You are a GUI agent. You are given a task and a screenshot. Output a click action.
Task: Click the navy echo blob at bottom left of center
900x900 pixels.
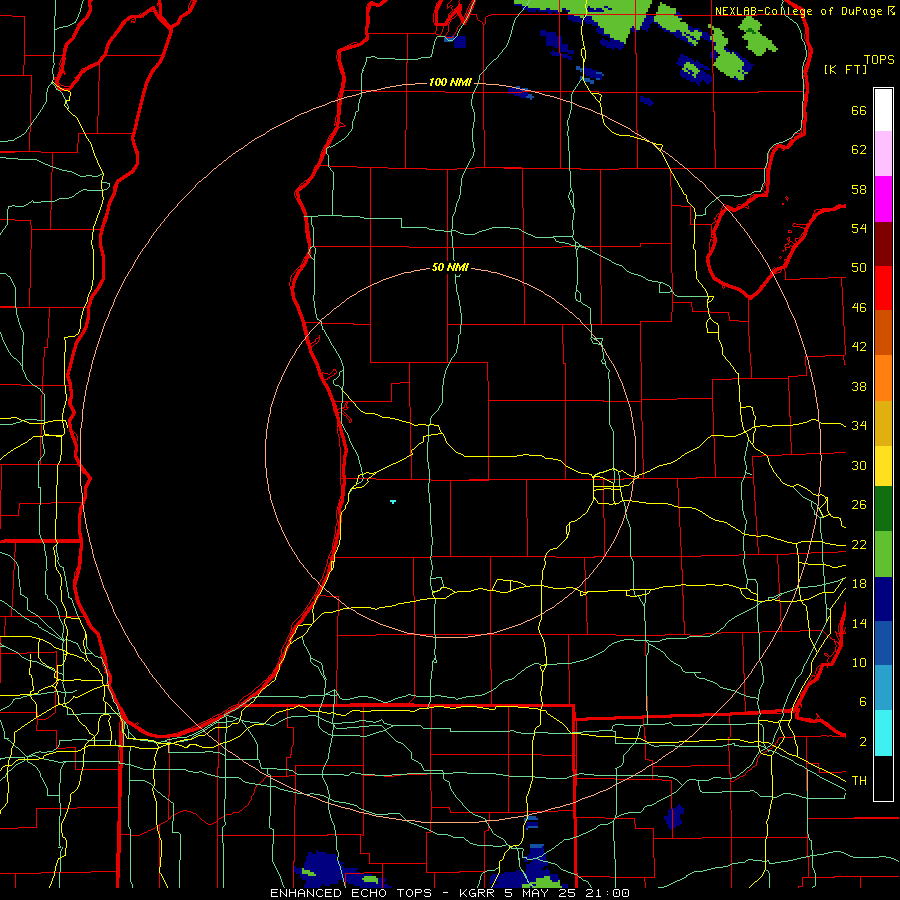point(321,867)
